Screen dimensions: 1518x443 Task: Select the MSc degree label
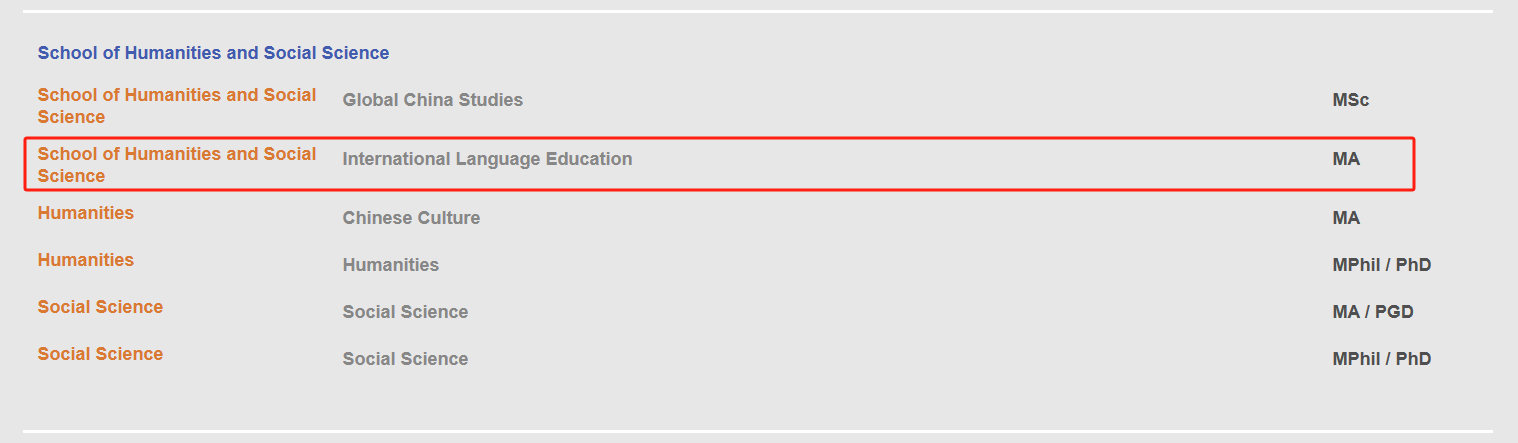pyautogui.click(x=1350, y=100)
